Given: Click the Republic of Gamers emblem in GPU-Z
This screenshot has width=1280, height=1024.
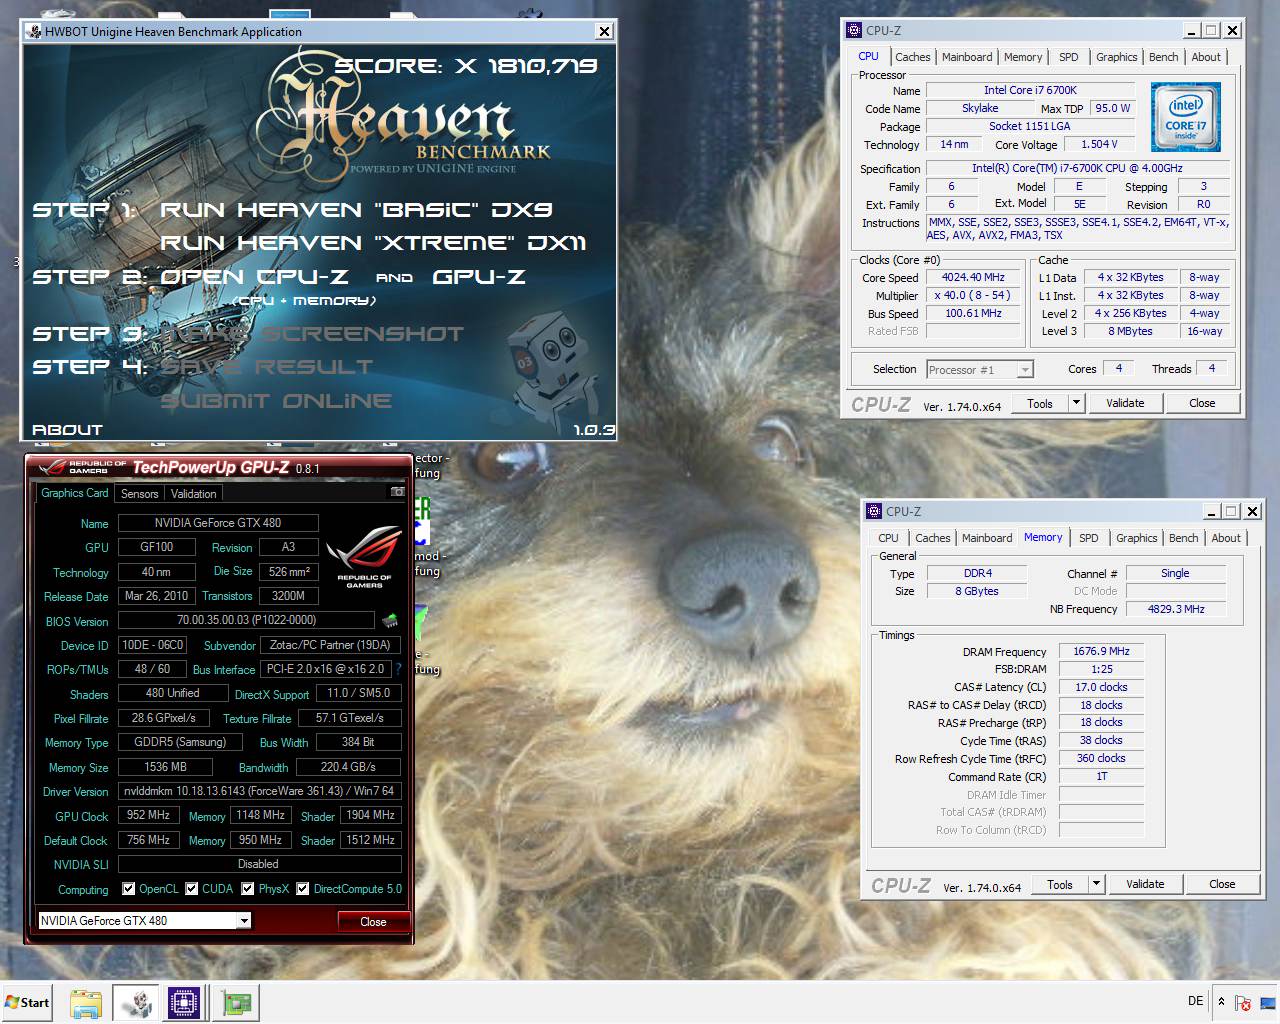Looking at the screenshot, I should click(x=363, y=555).
